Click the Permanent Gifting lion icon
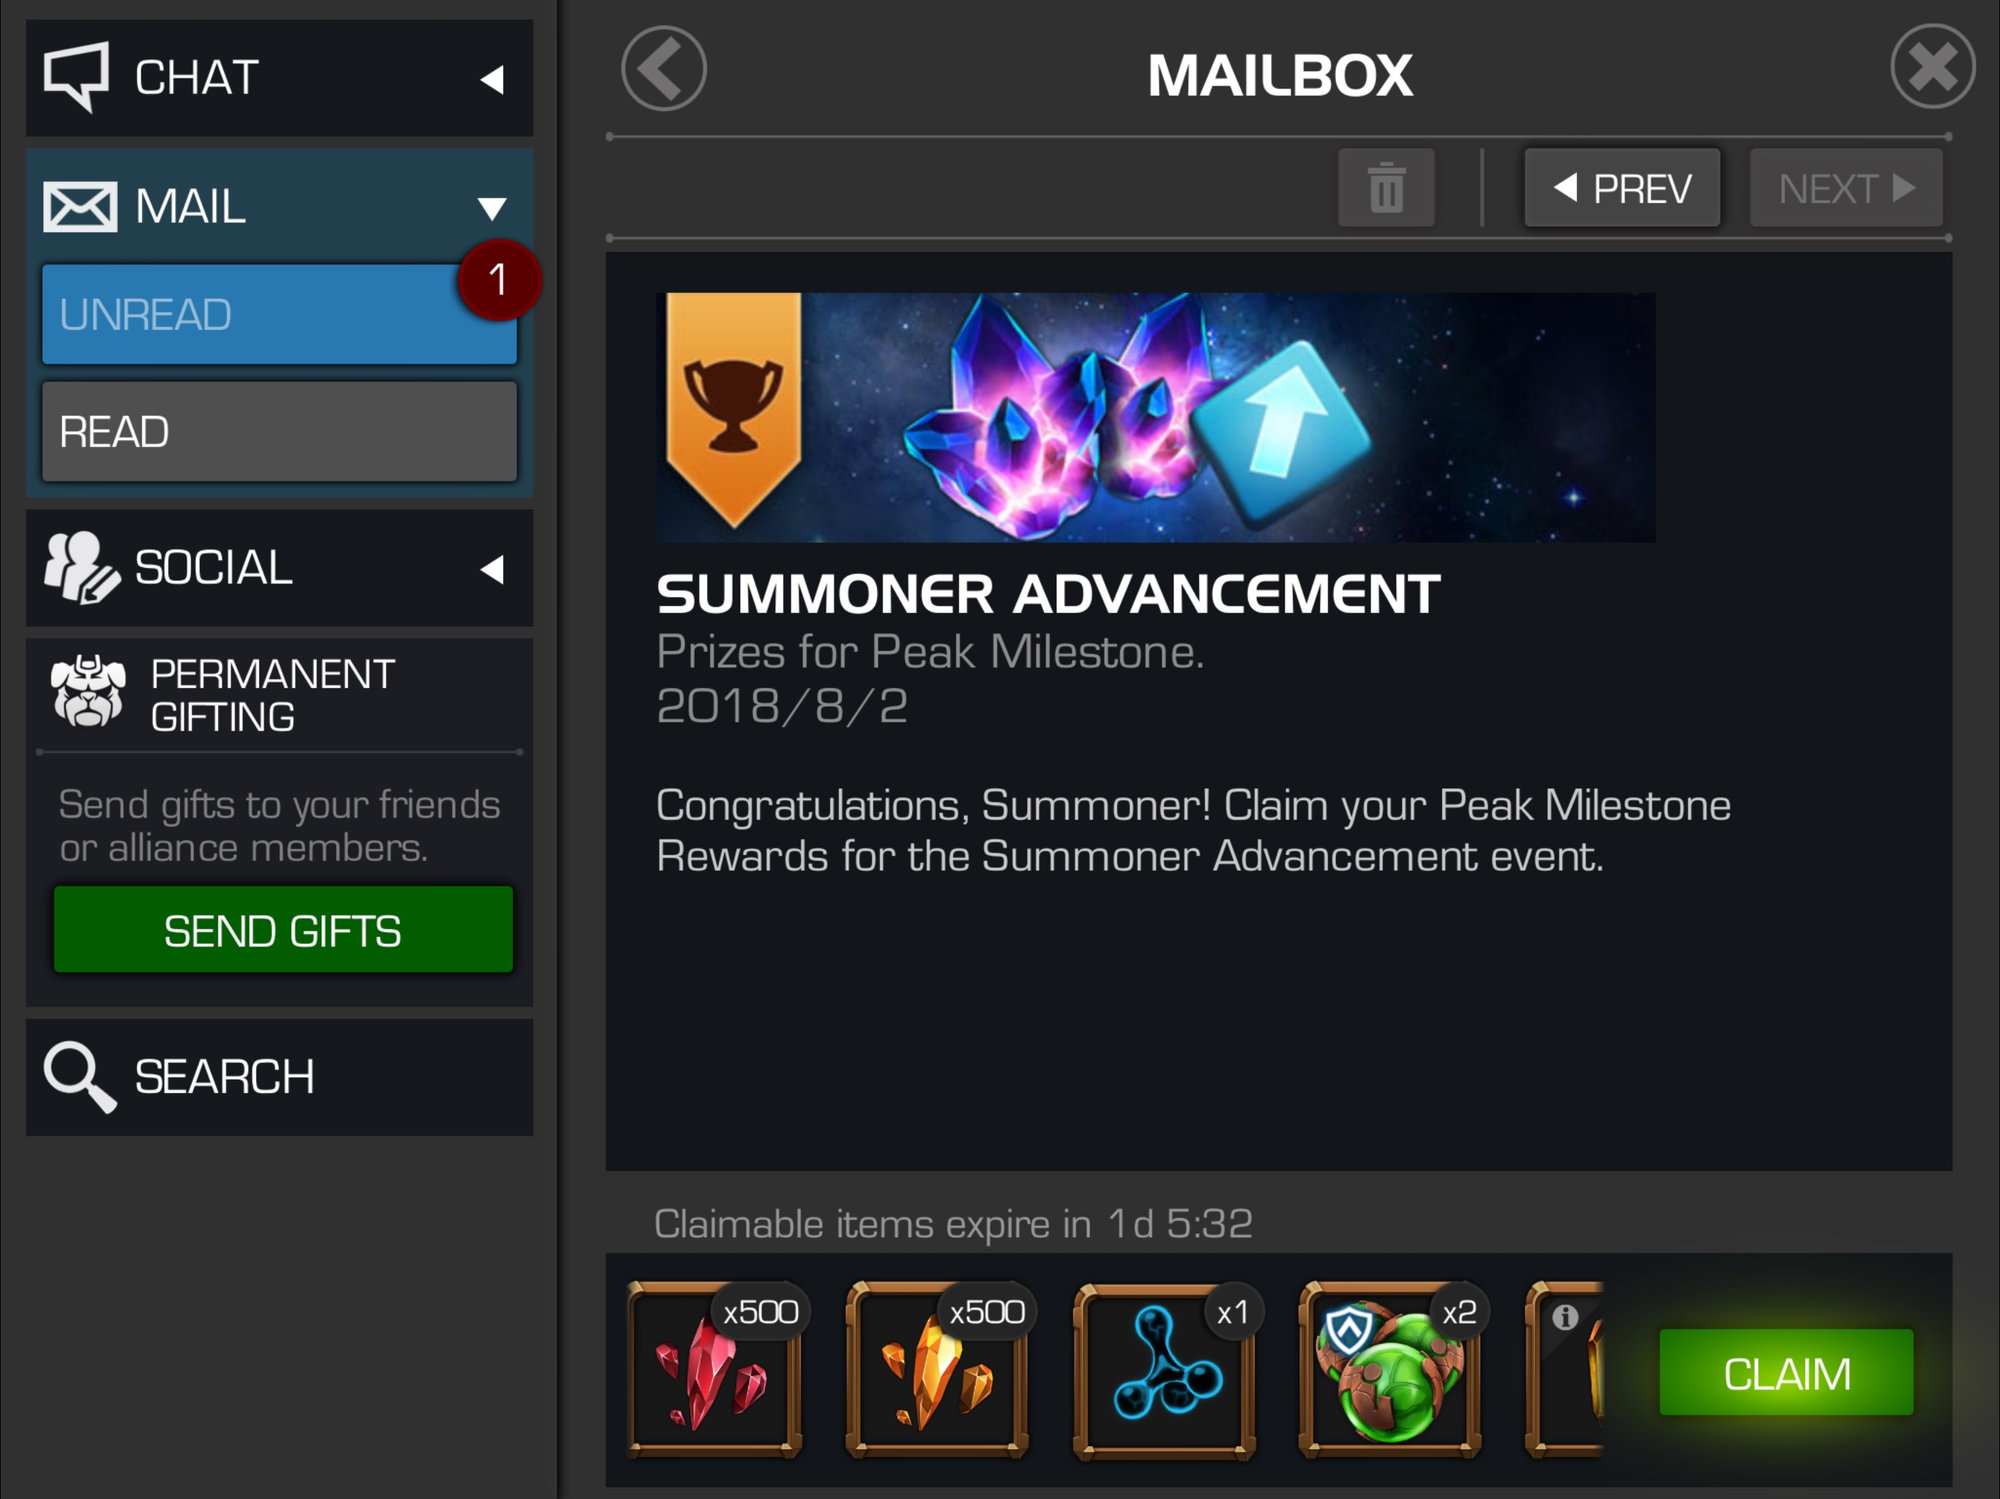2000x1499 pixels. point(88,691)
